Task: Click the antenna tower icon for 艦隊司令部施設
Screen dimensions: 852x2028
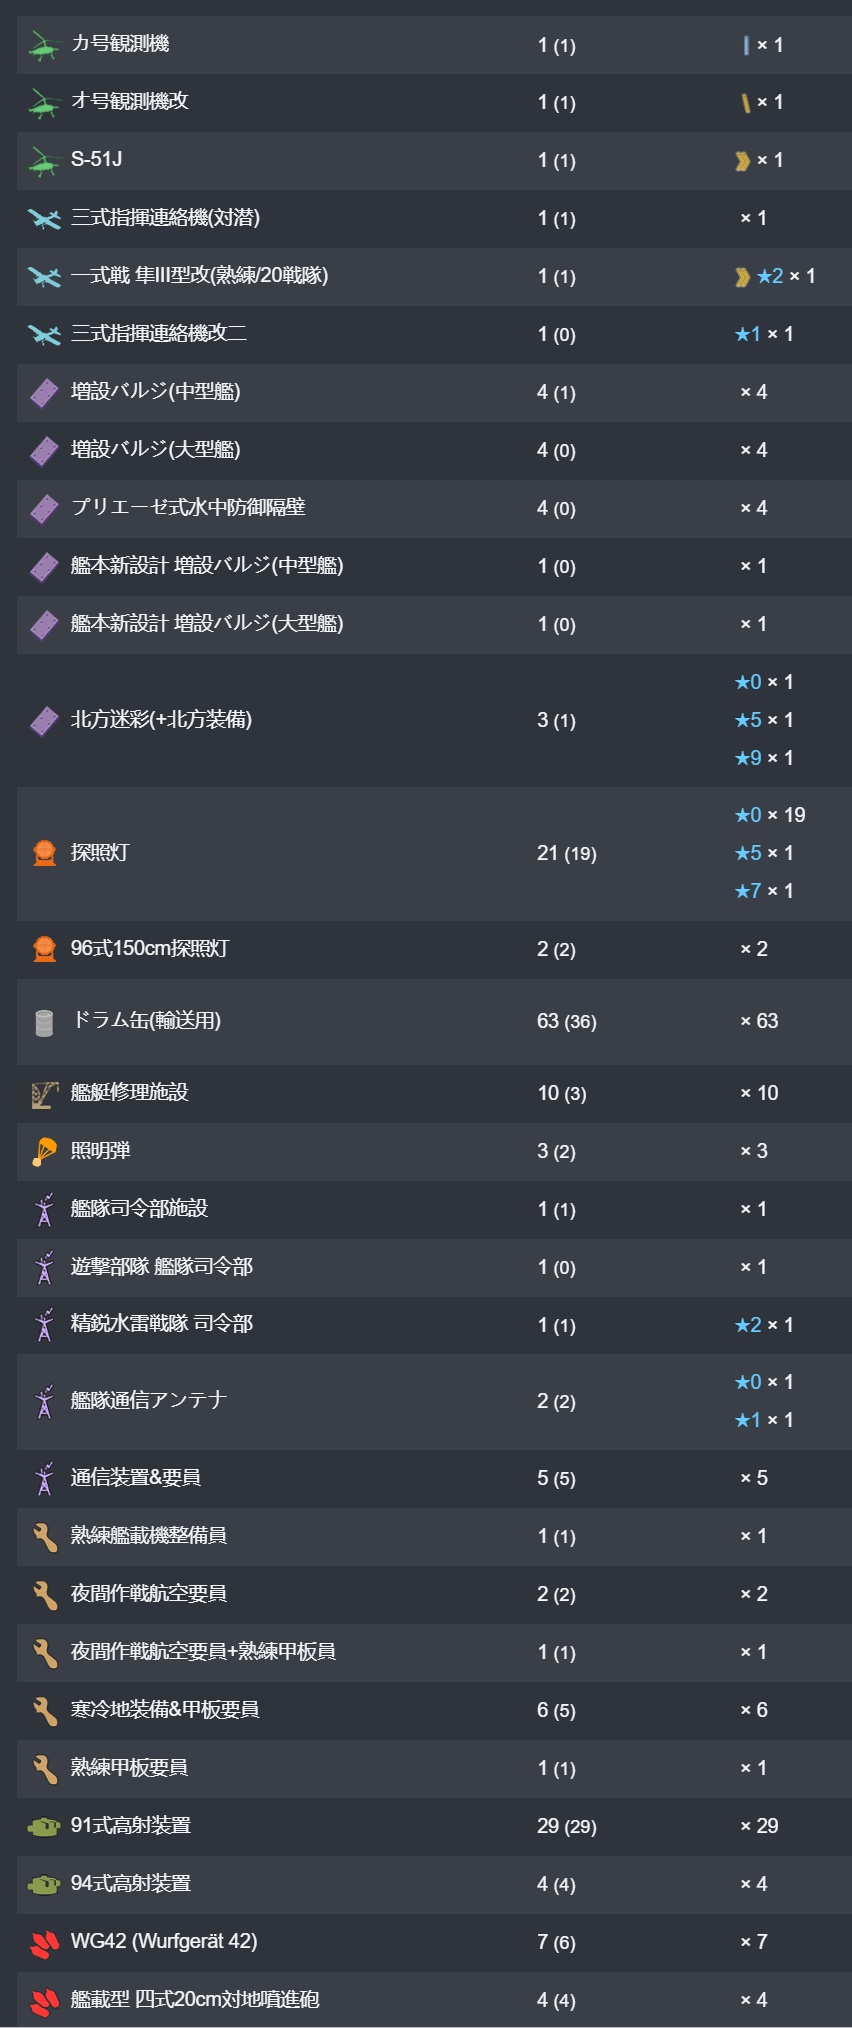Action: (x=44, y=1210)
